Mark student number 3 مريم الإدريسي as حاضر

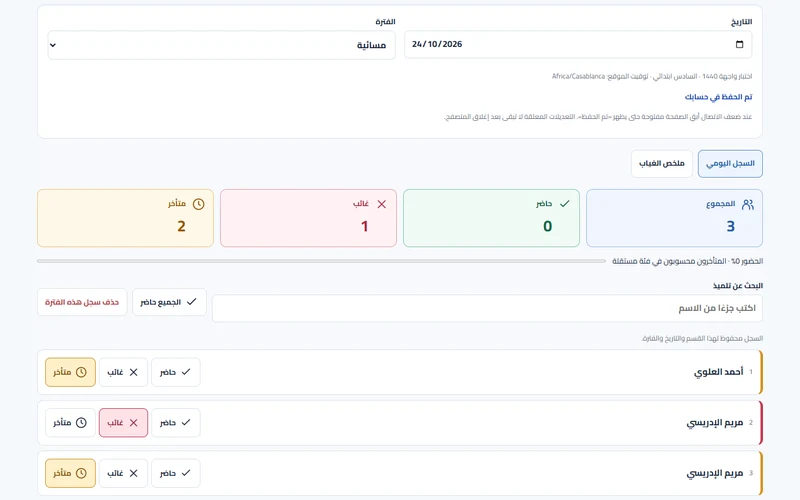coord(176,473)
